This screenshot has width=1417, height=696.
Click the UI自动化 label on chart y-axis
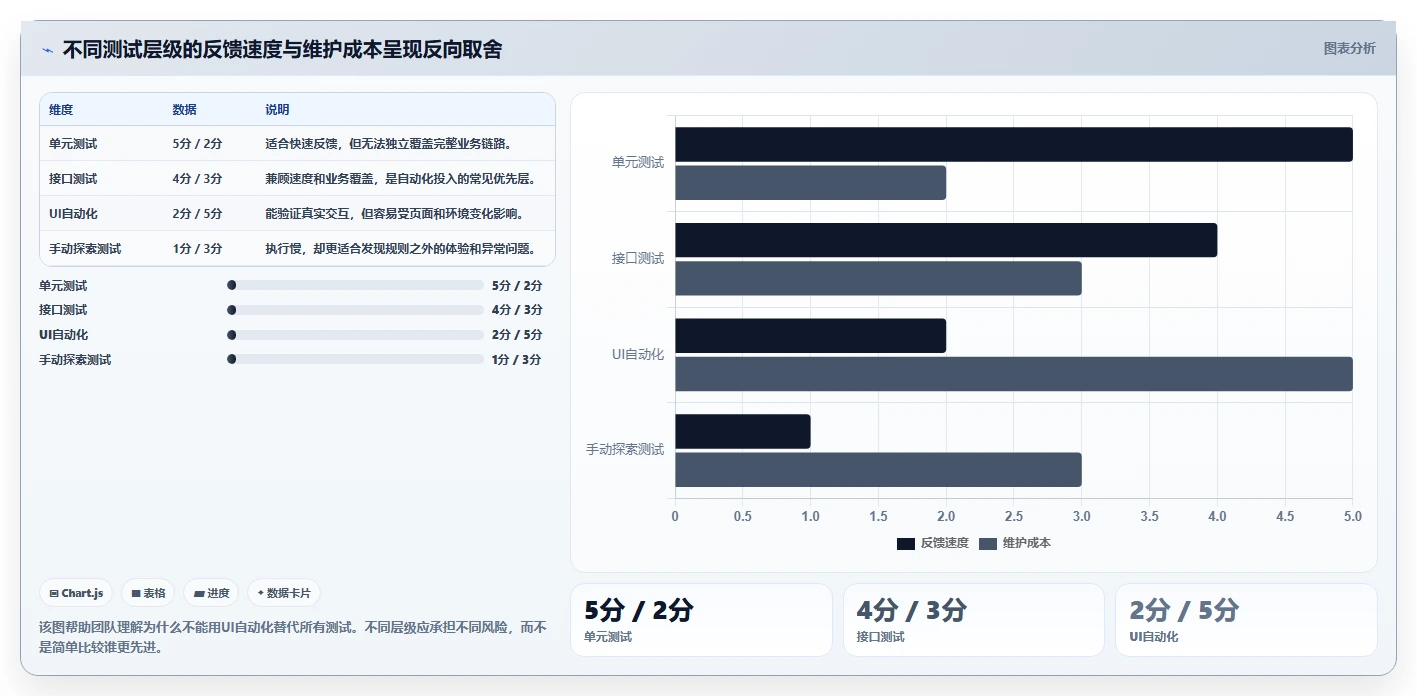click(638, 354)
